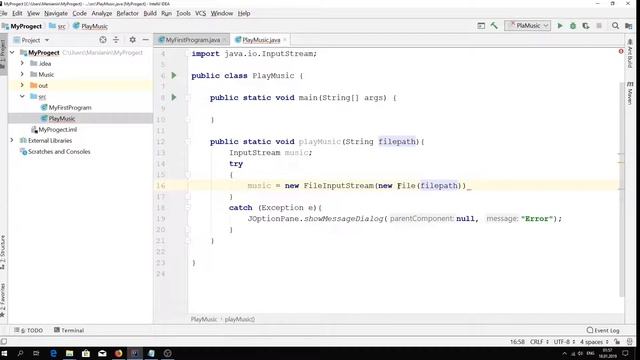Locate current file with the target icon
Screen dimensions: 640x360
103,40
